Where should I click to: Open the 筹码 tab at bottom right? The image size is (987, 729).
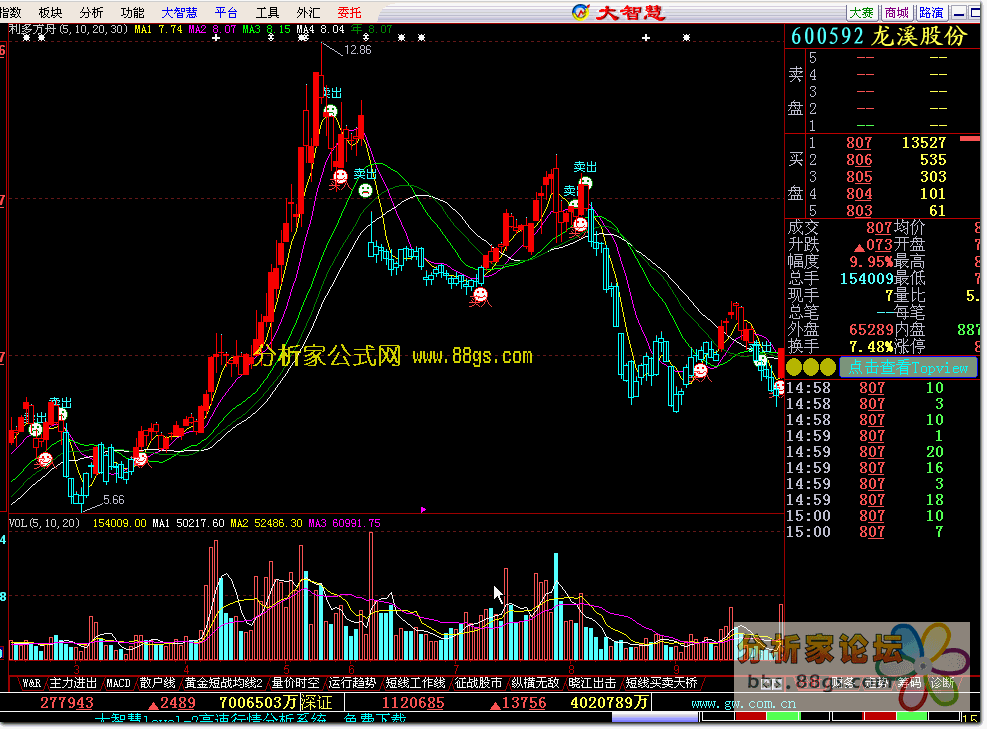pyautogui.click(x=909, y=683)
